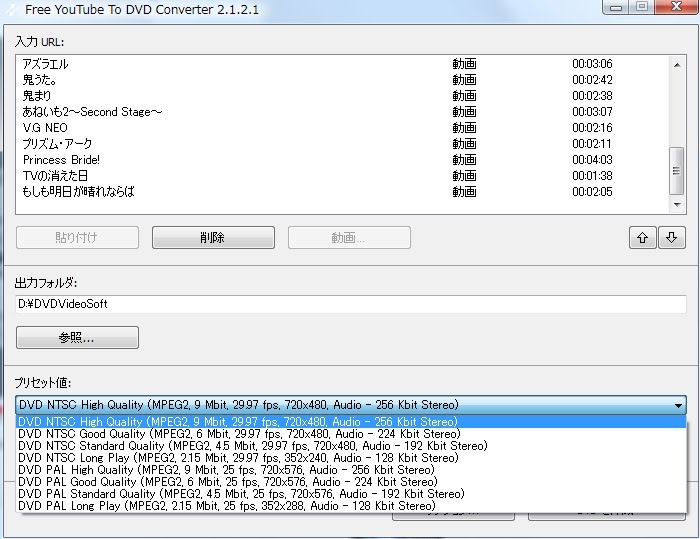Image resolution: width=700 pixels, height=539 pixels.
Task: Click duration 00:04:03 of Princess Bride!
Action: pyautogui.click(x=592, y=160)
